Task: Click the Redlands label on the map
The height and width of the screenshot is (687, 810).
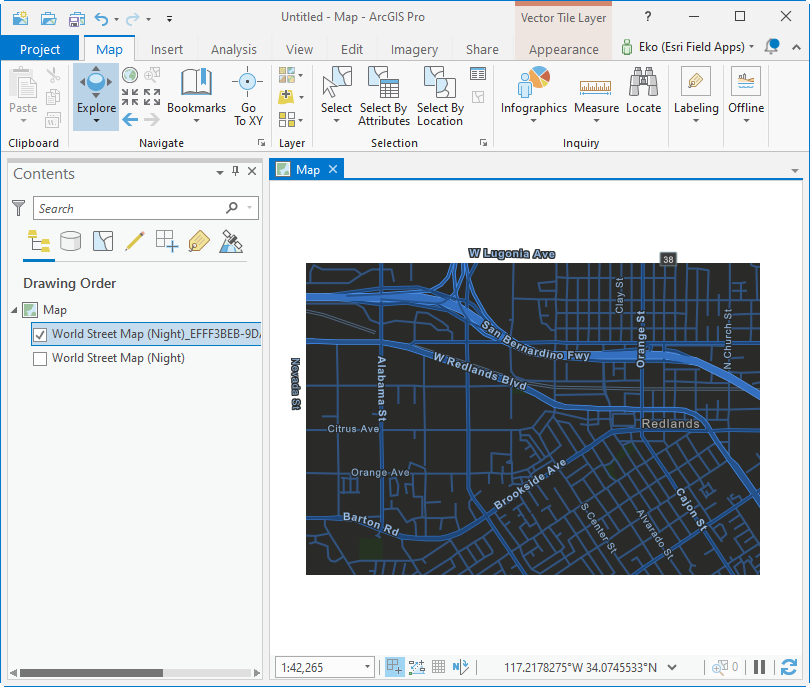Action: tap(670, 424)
